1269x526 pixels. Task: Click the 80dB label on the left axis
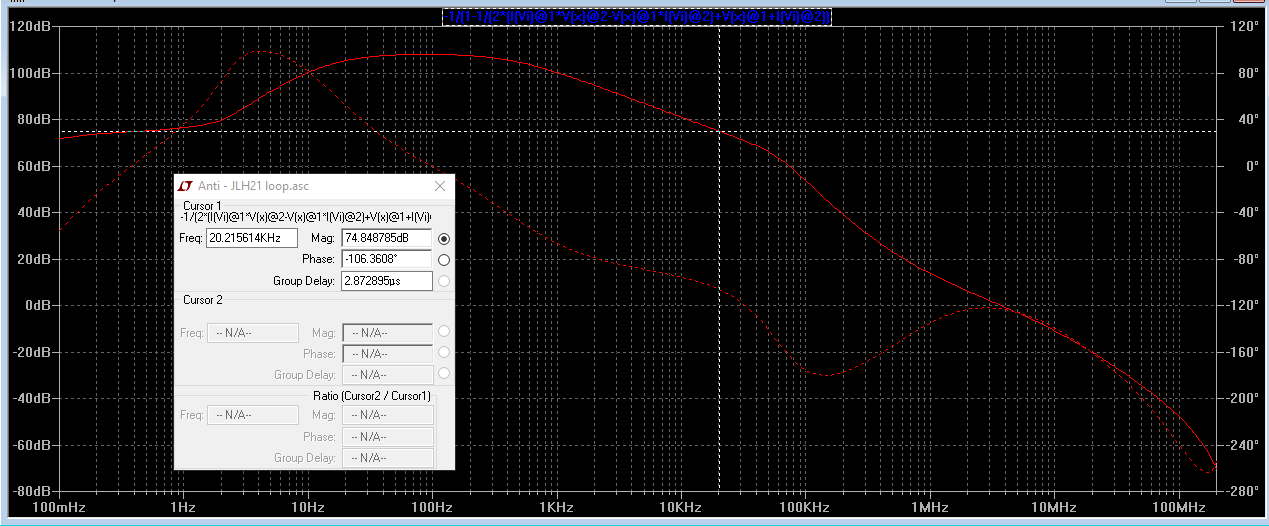(33, 120)
